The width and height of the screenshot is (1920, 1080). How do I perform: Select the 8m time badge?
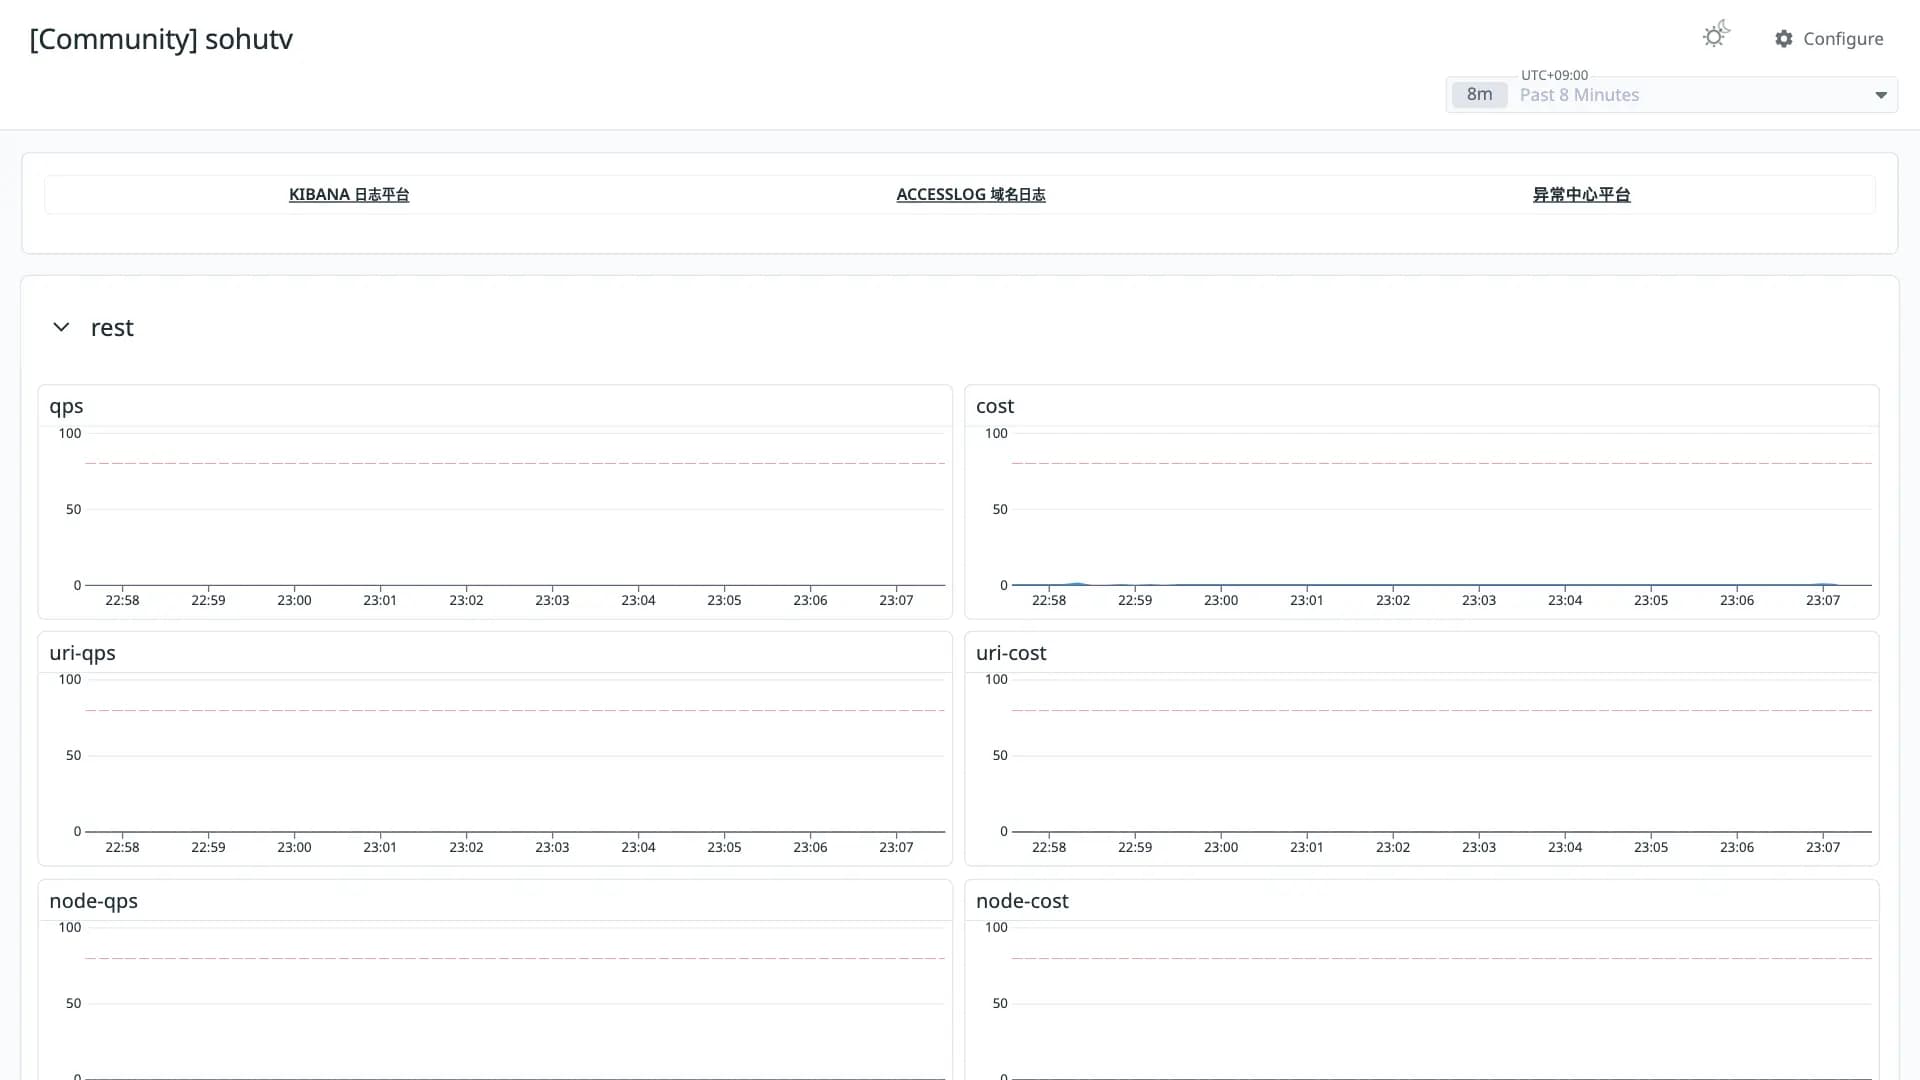coord(1479,95)
